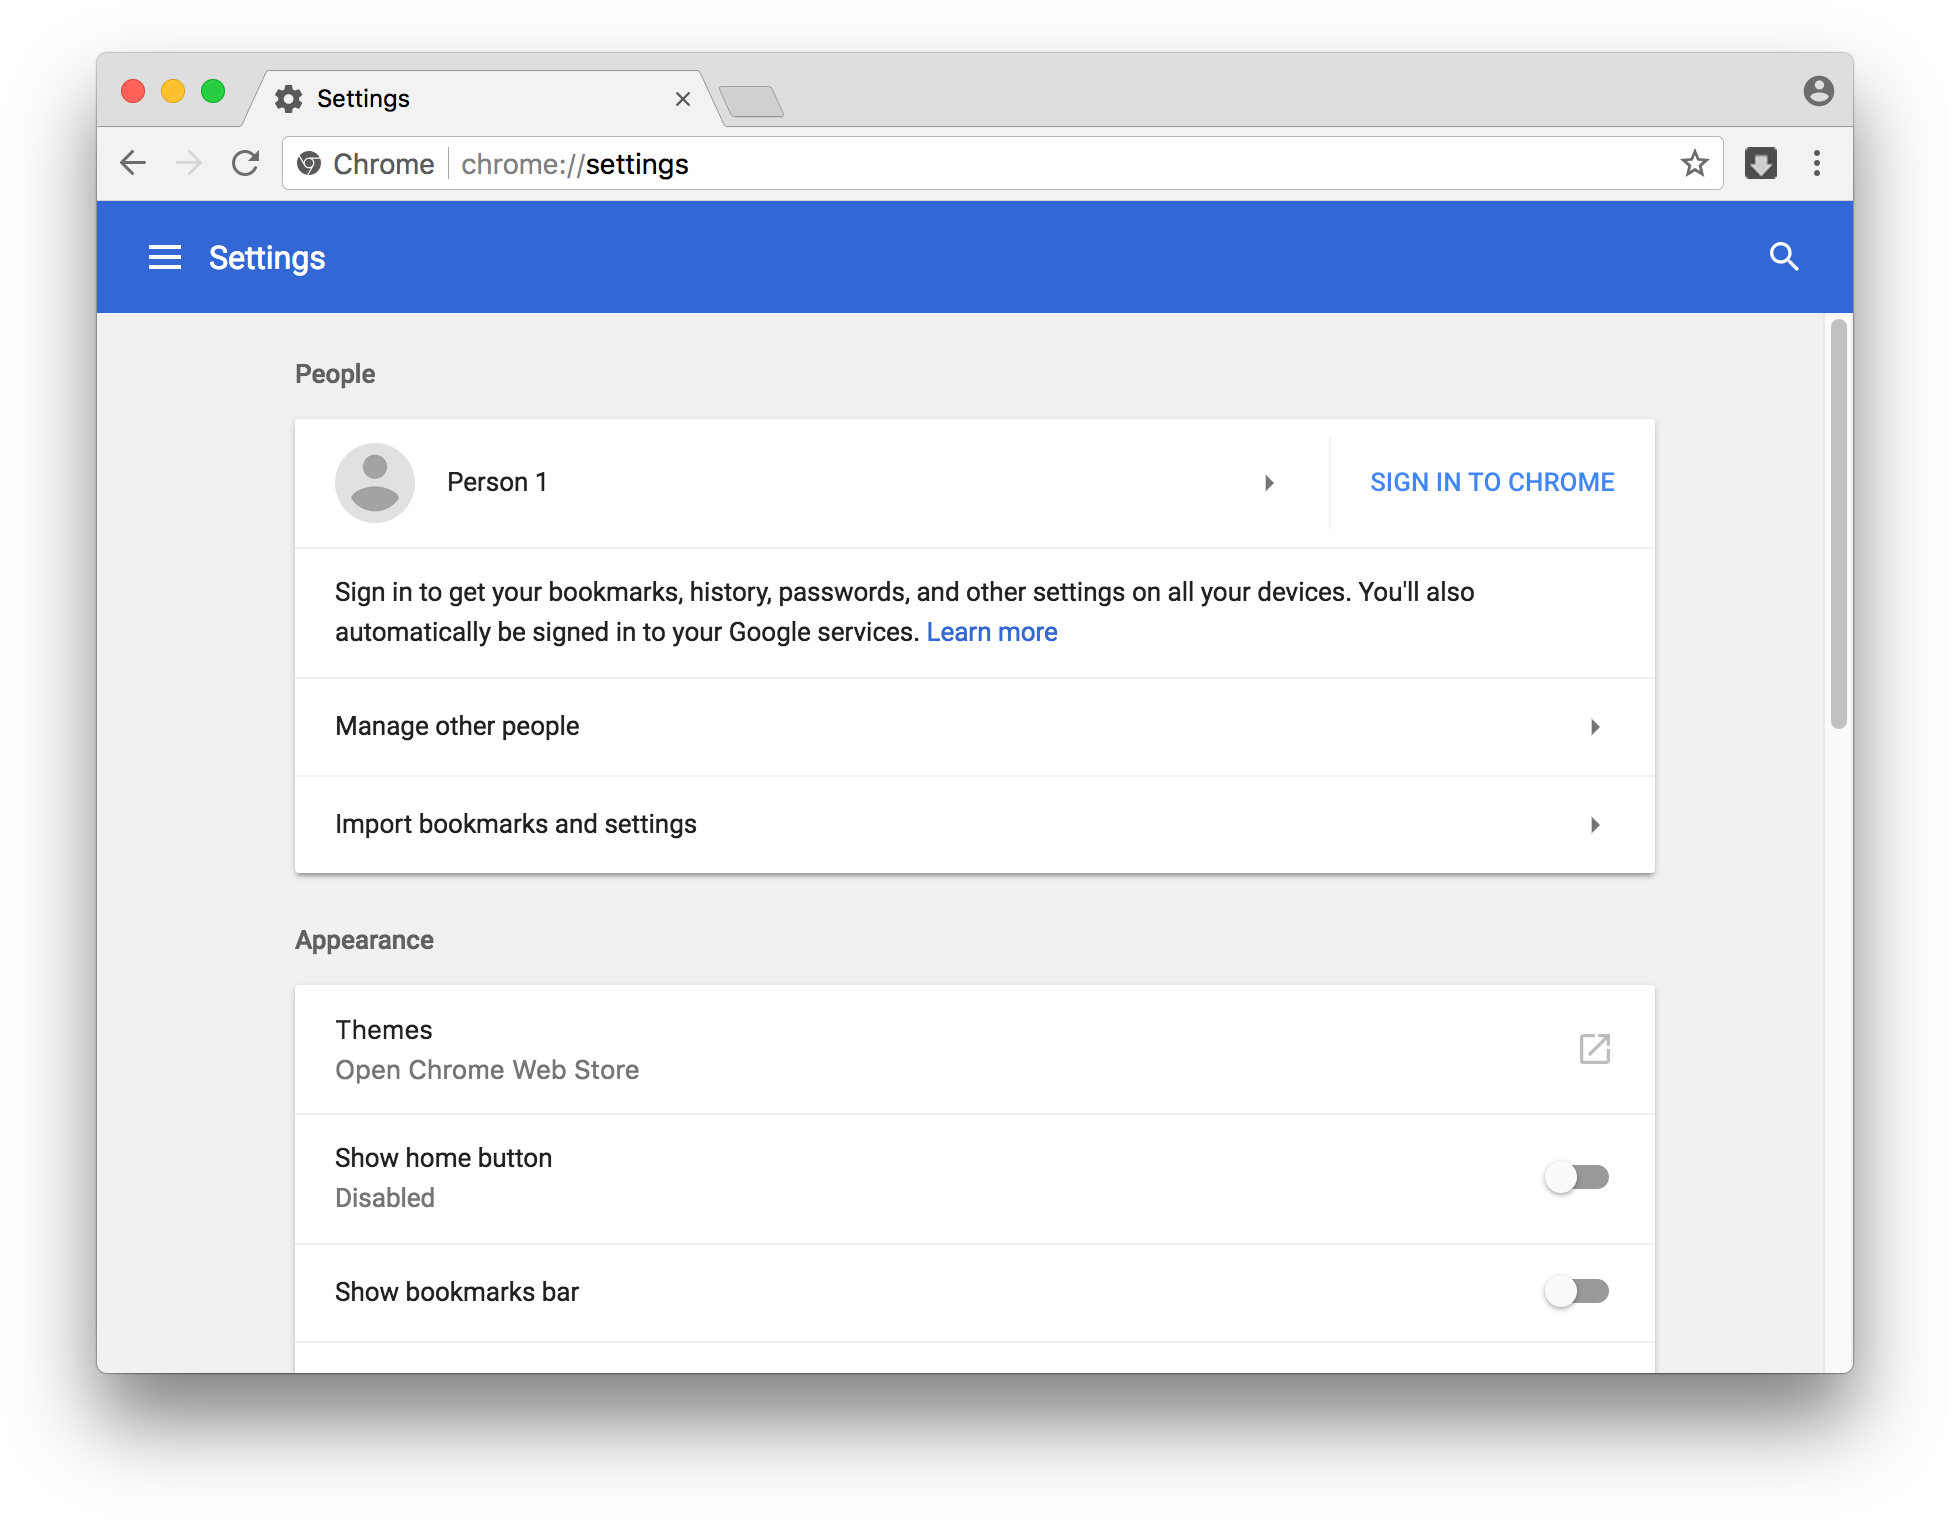Expand the Person 1 profile details arrow
The width and height of the screenshot is (1949, 1521).
pyautogui.click(x=1269, y=483)
